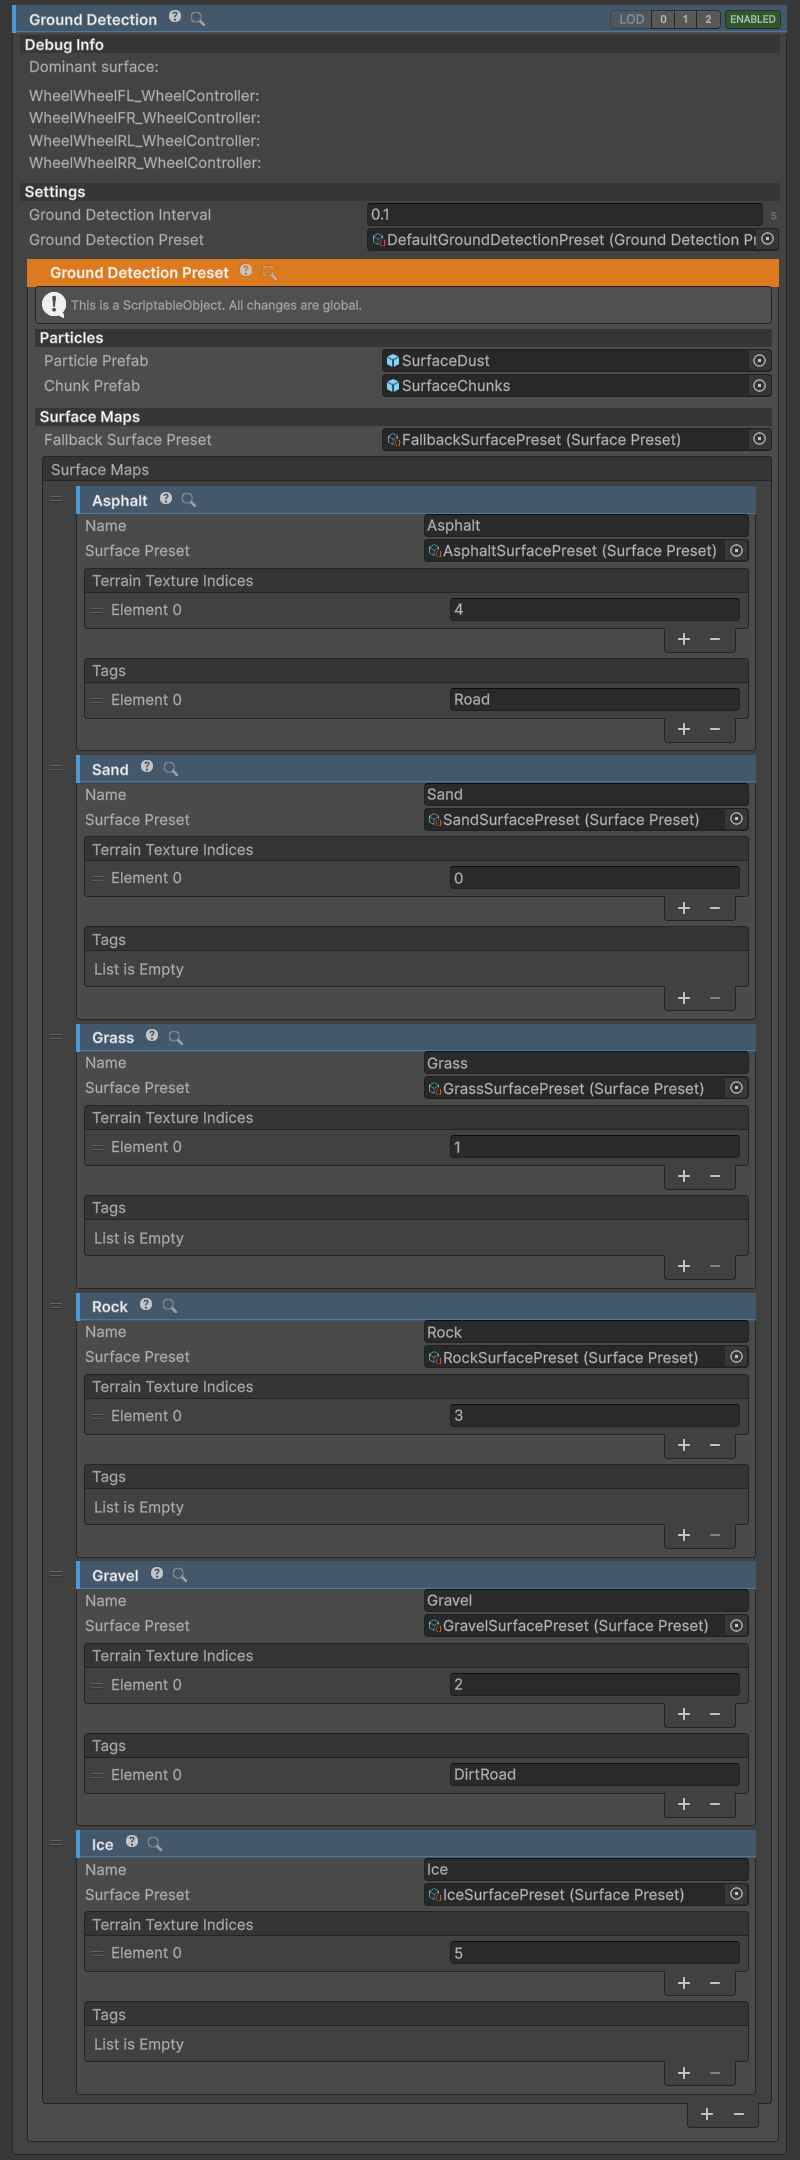
Task: Click magnifier icon in Grass header
Action: 176,1037
